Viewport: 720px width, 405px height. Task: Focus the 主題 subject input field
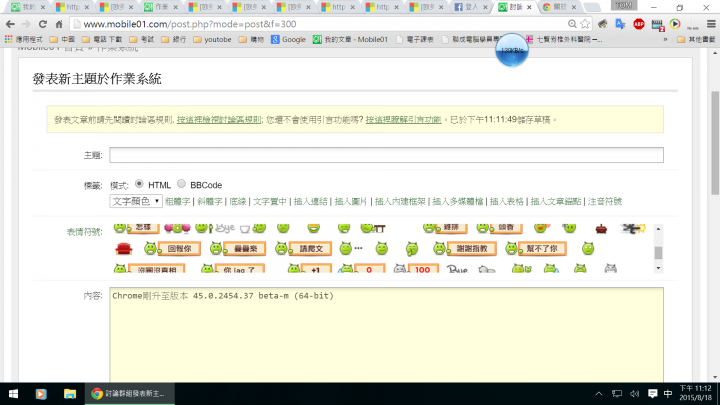point(386,155)
